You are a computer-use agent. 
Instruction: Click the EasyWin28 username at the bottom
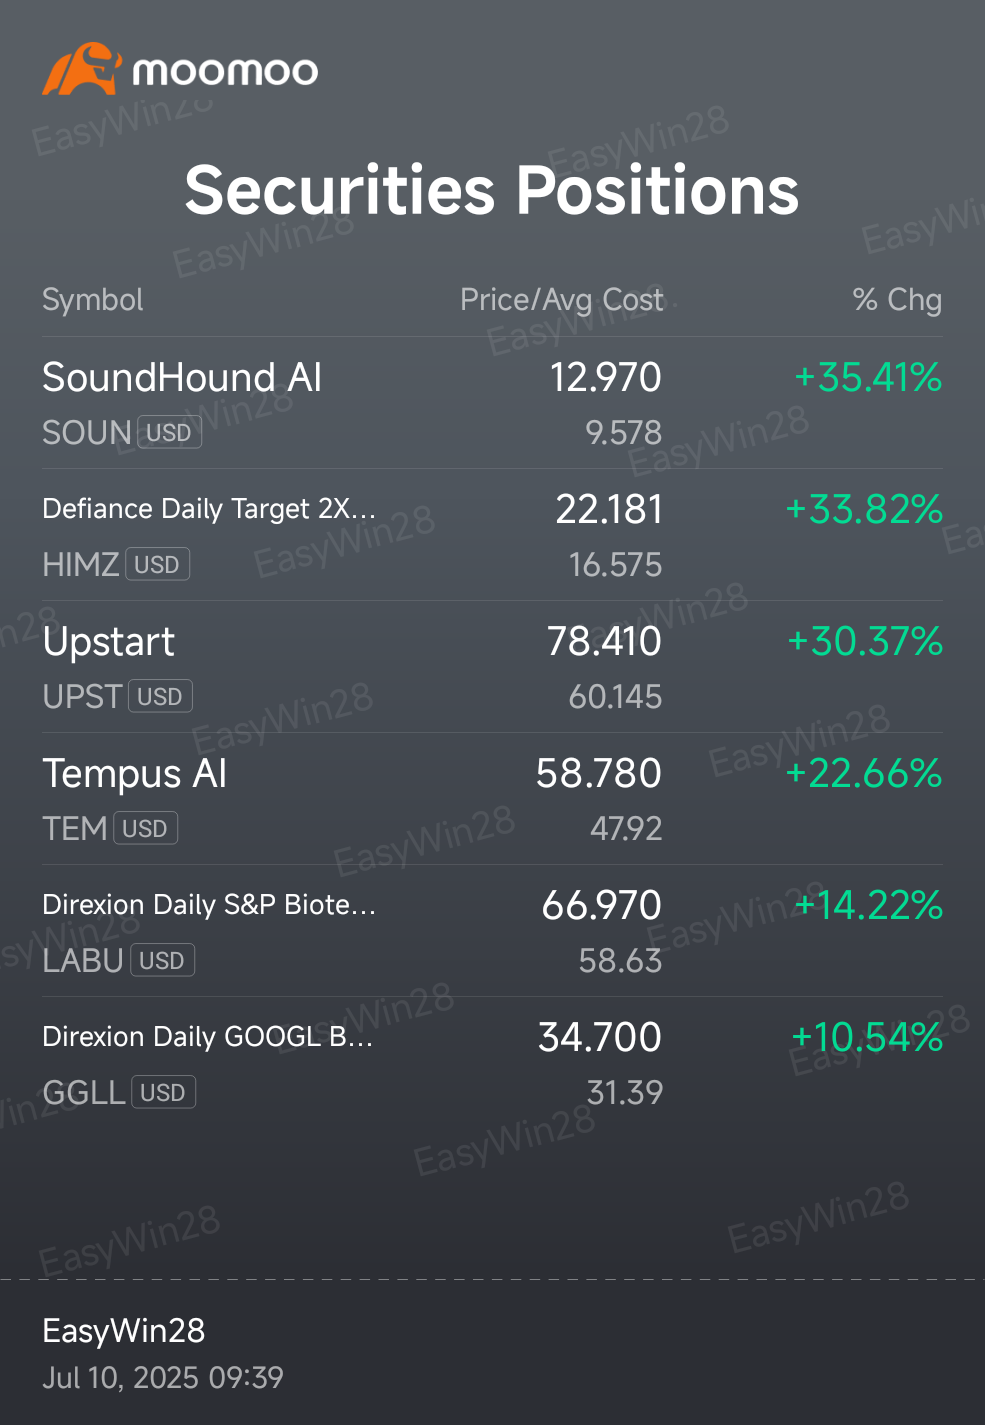coord(124,1331)
